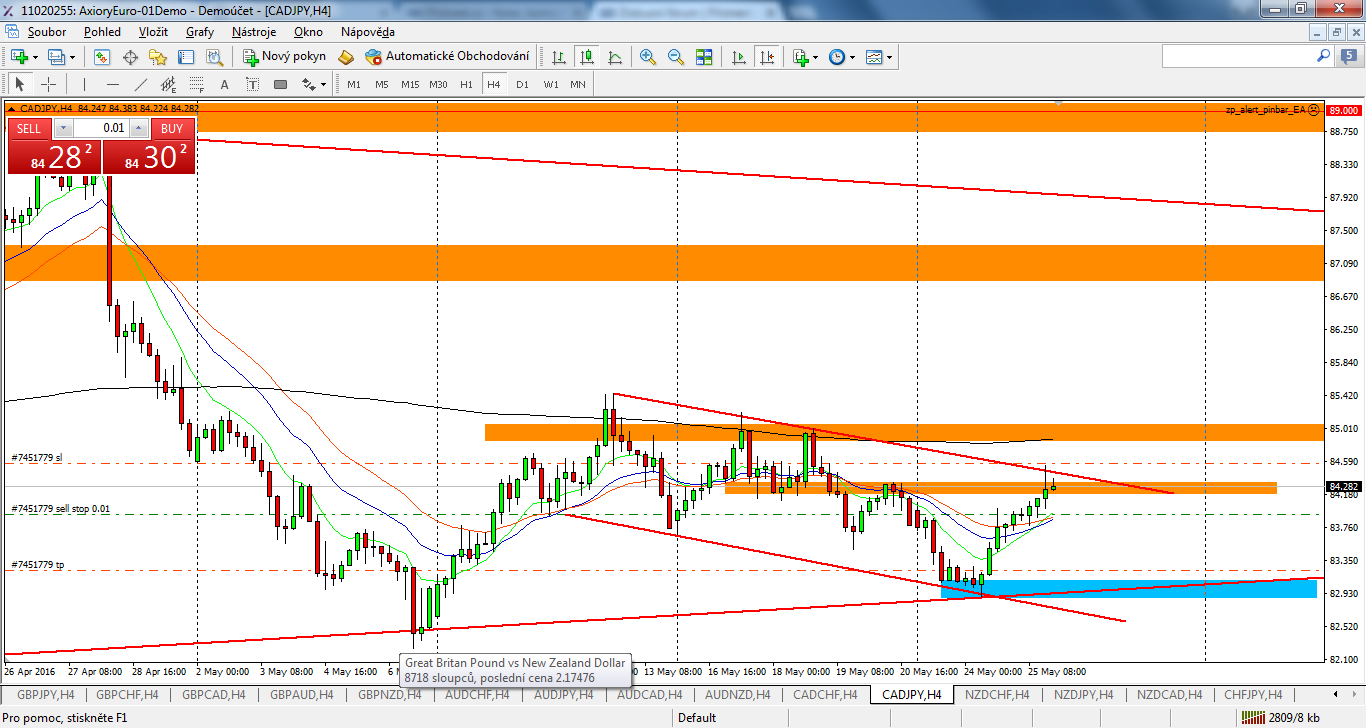Open the Grafy menu
The height and width of the screenshot is (728, 1366).
[200, 32]
